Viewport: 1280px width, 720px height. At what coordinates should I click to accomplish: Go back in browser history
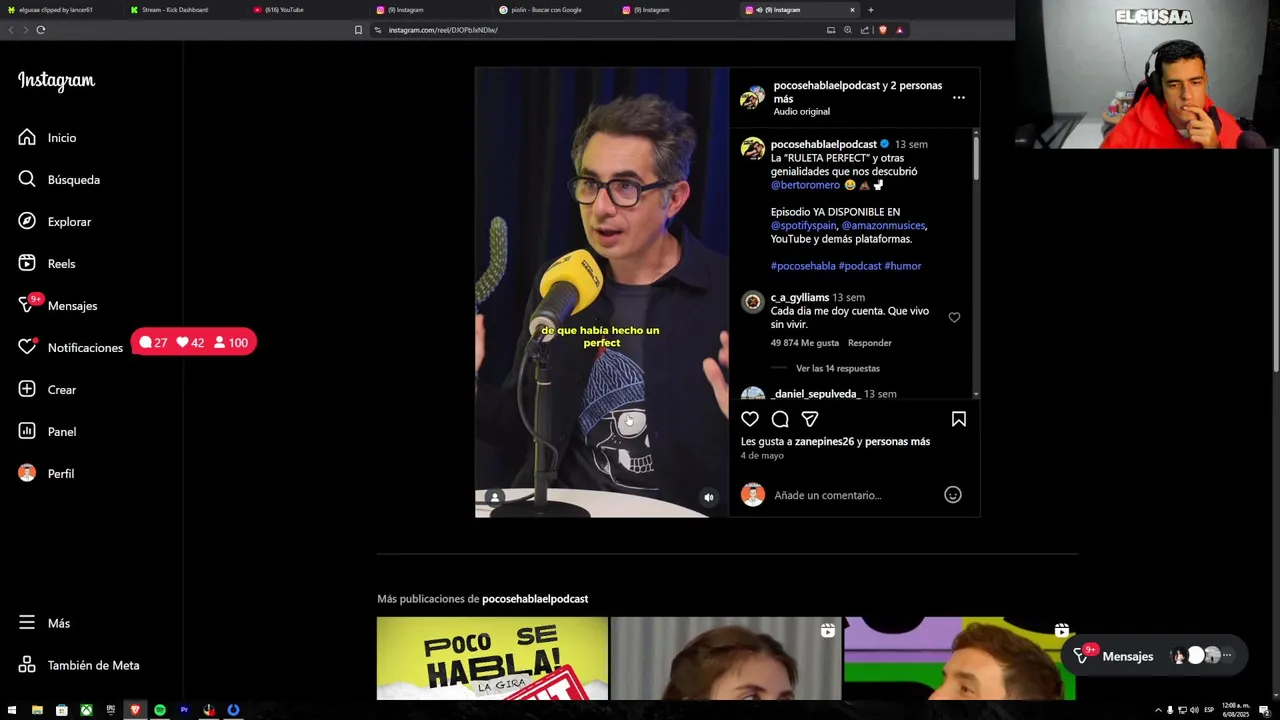(x=11, y=30)
